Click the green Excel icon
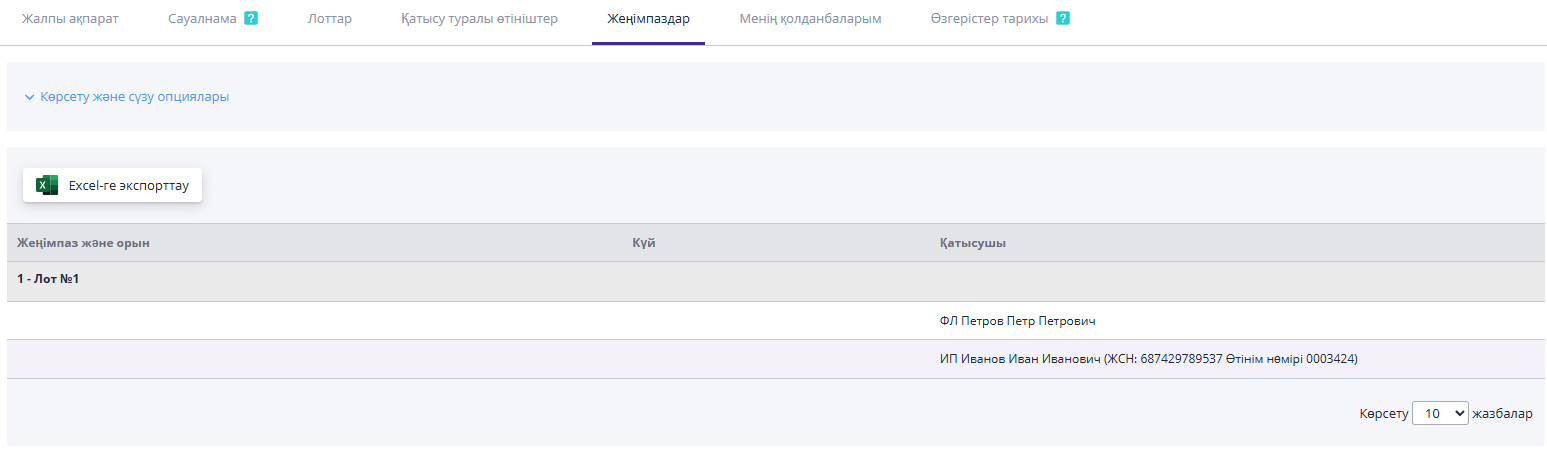 coord(47,185)
